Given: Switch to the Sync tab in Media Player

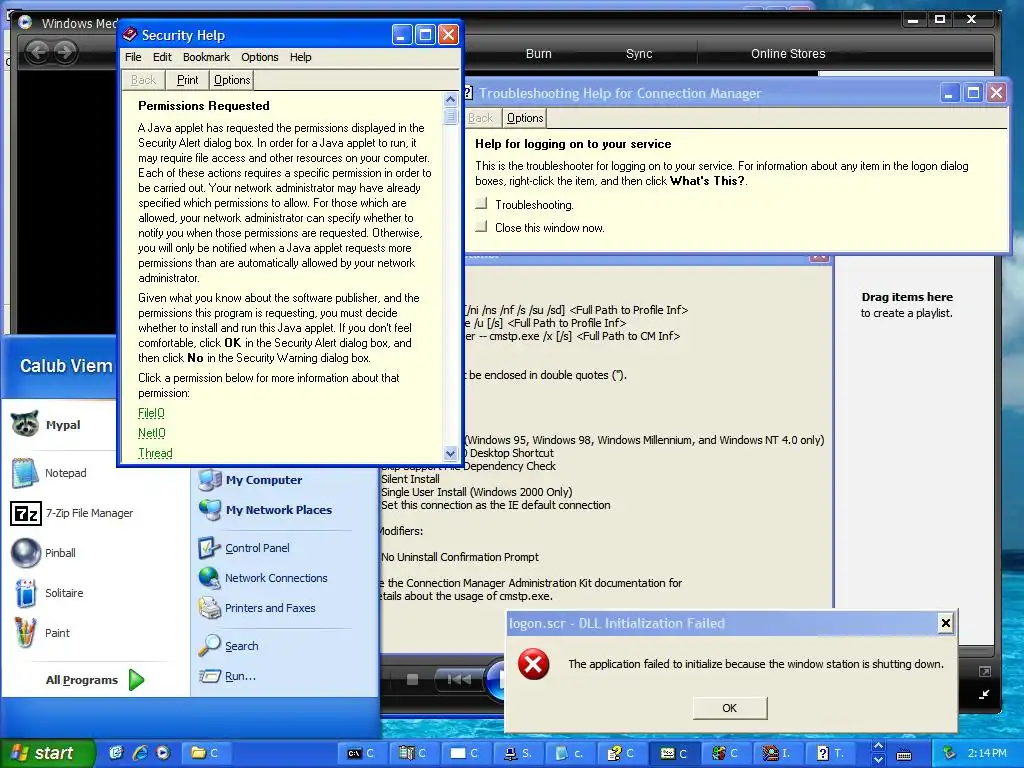Looking at the screenshot, I should click(x=639, y=54).
